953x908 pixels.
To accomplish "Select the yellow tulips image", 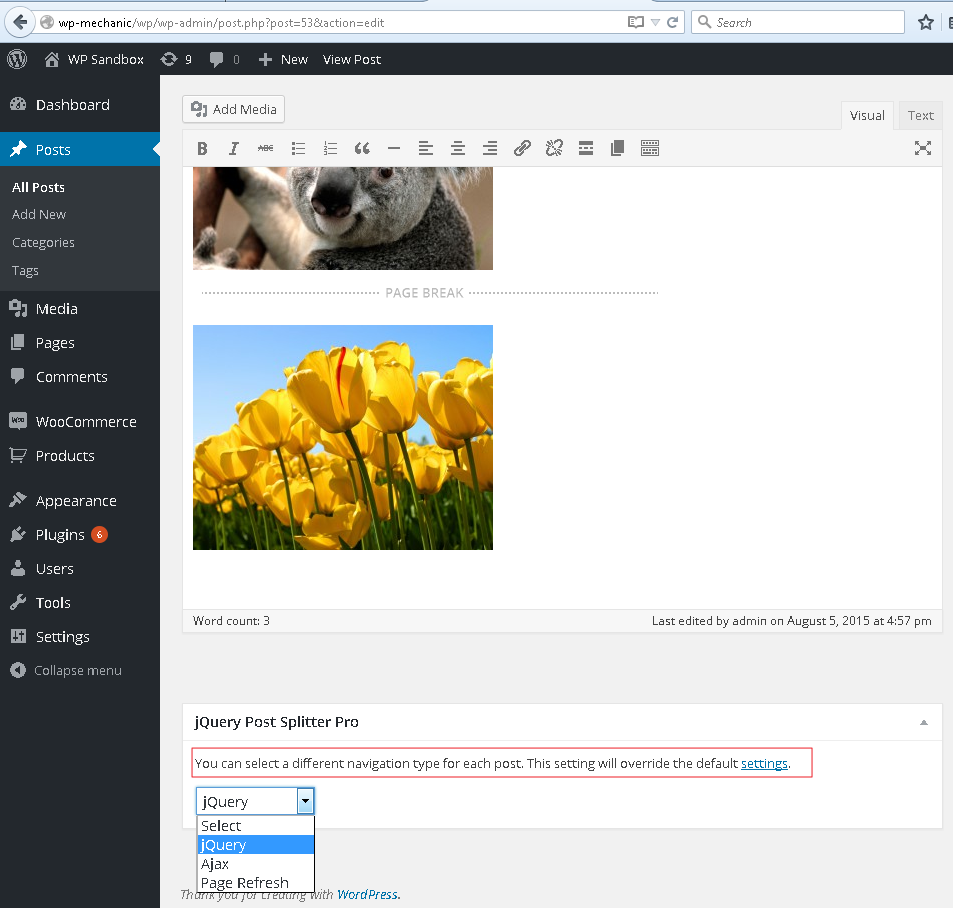I will pyautogui.click(x=343, y=437).
